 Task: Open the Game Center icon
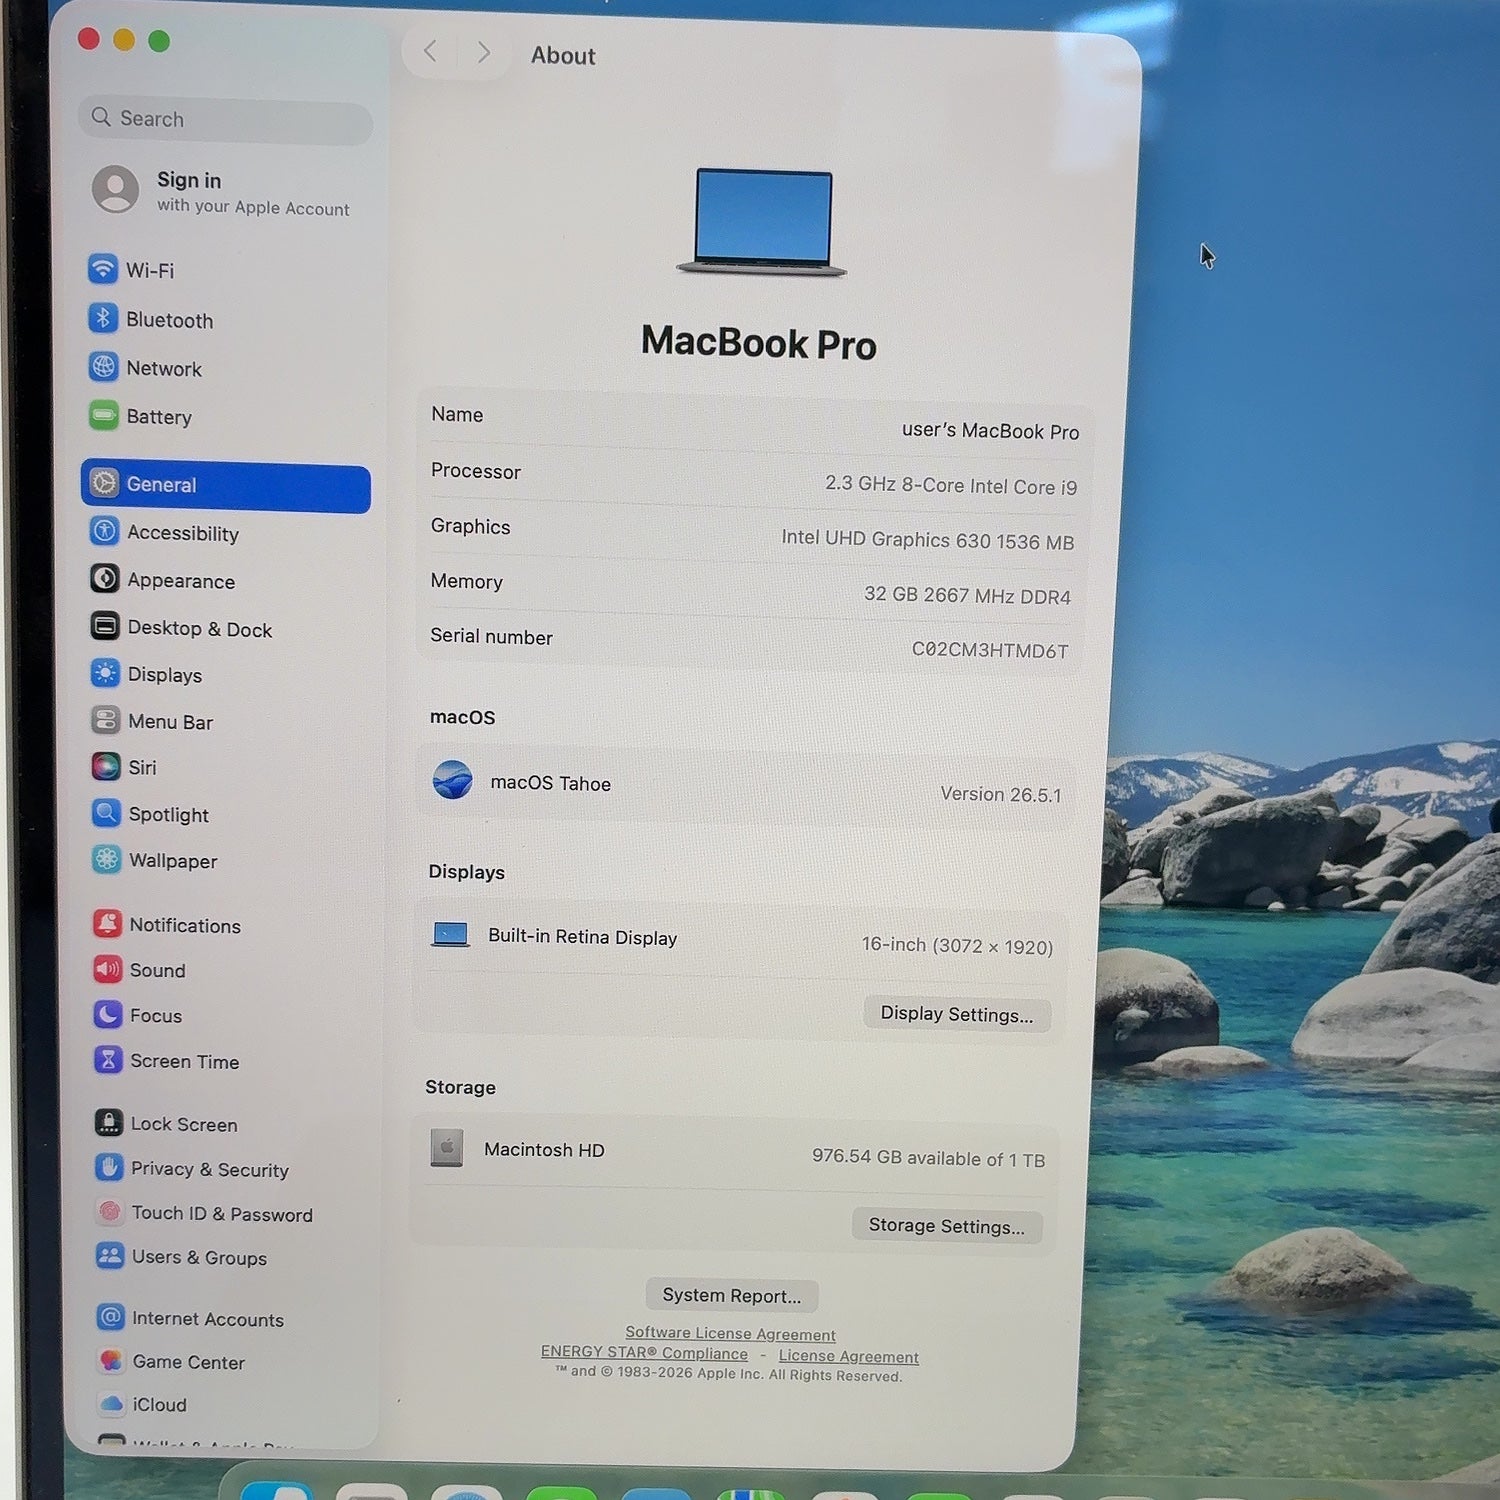pos(111,1361)
